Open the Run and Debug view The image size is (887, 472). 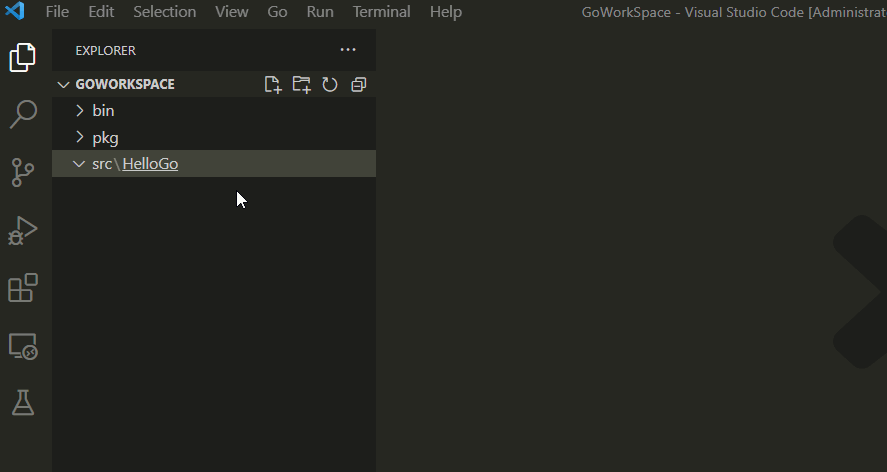click(23, 230)
